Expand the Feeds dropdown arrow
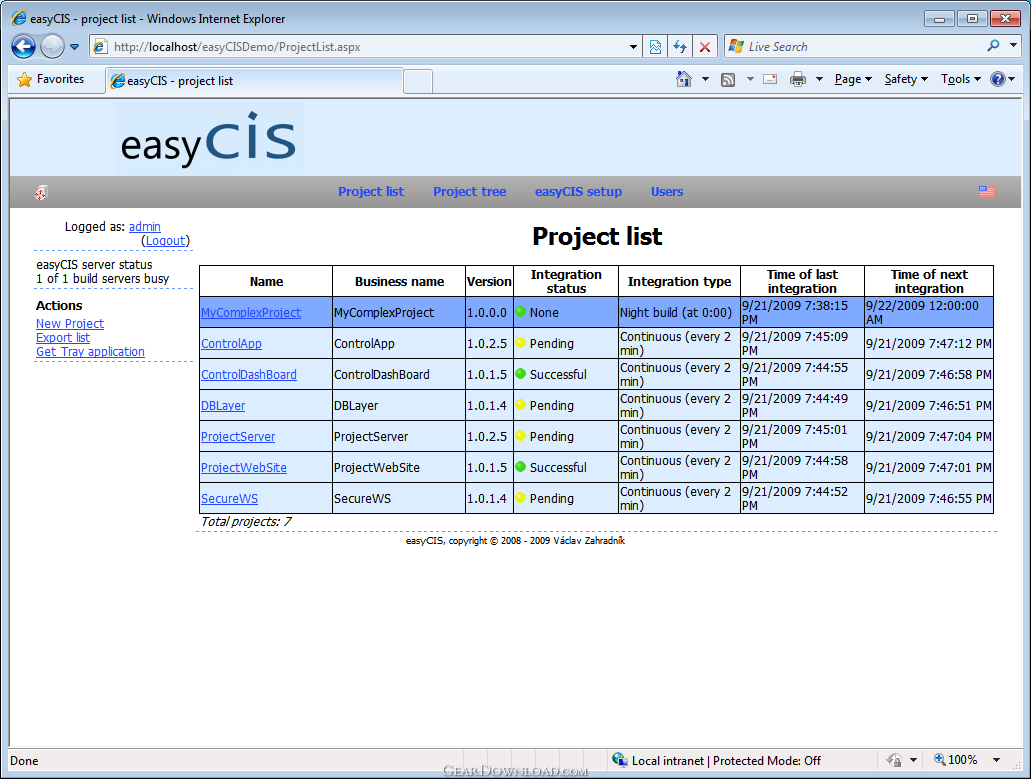The height and width of the screenshot is (779, 1031). point(750,80)
